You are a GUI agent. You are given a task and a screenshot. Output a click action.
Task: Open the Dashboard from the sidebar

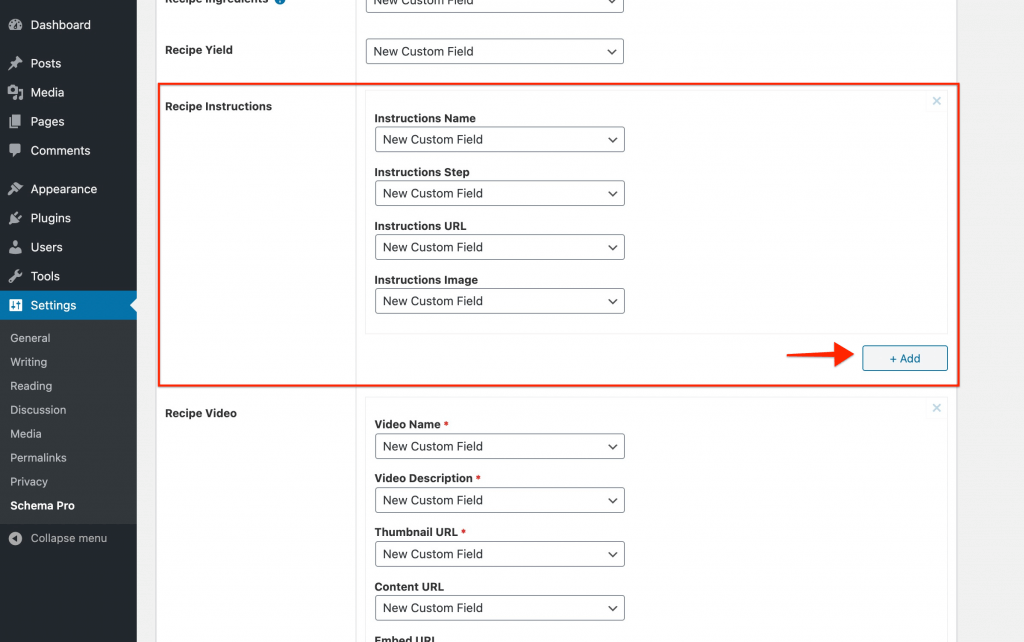pyautogui.click(x=17, y=24)
